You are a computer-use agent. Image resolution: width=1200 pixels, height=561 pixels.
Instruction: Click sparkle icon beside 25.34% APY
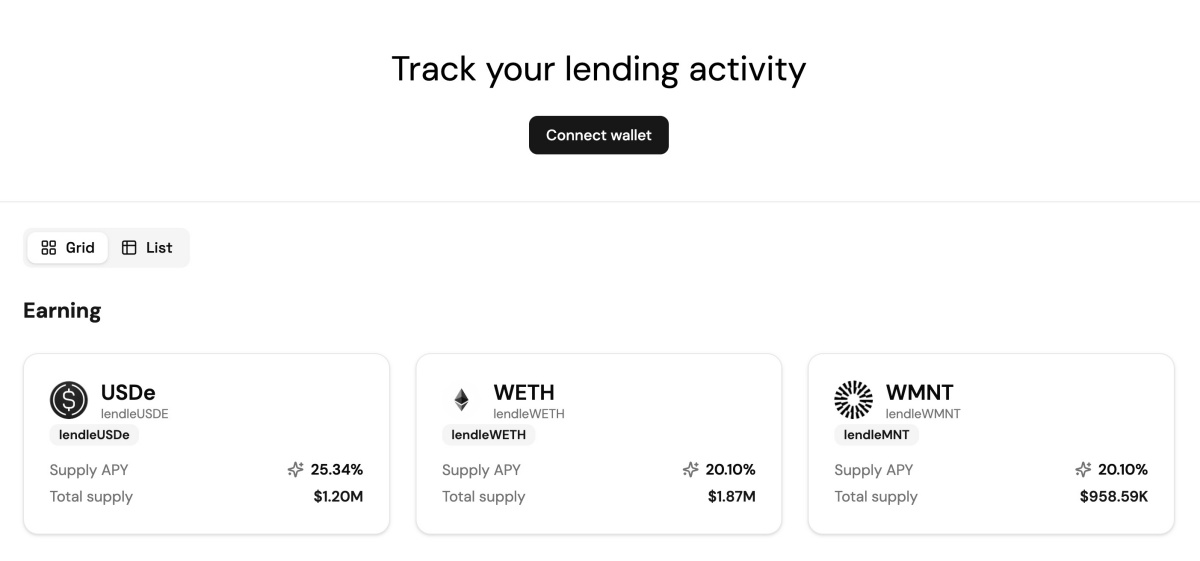pos(295,469)
